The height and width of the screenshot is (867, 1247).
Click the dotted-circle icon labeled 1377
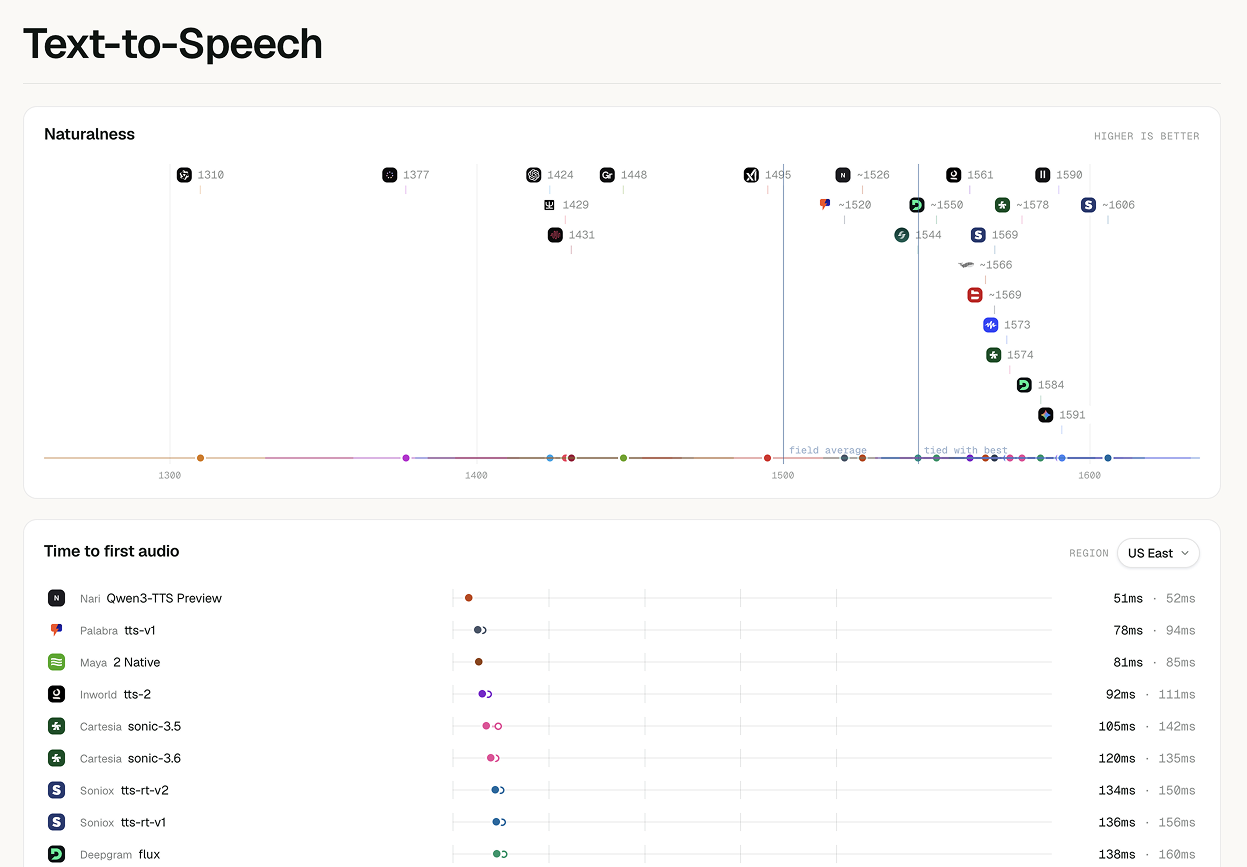click(x=389, y=175)
